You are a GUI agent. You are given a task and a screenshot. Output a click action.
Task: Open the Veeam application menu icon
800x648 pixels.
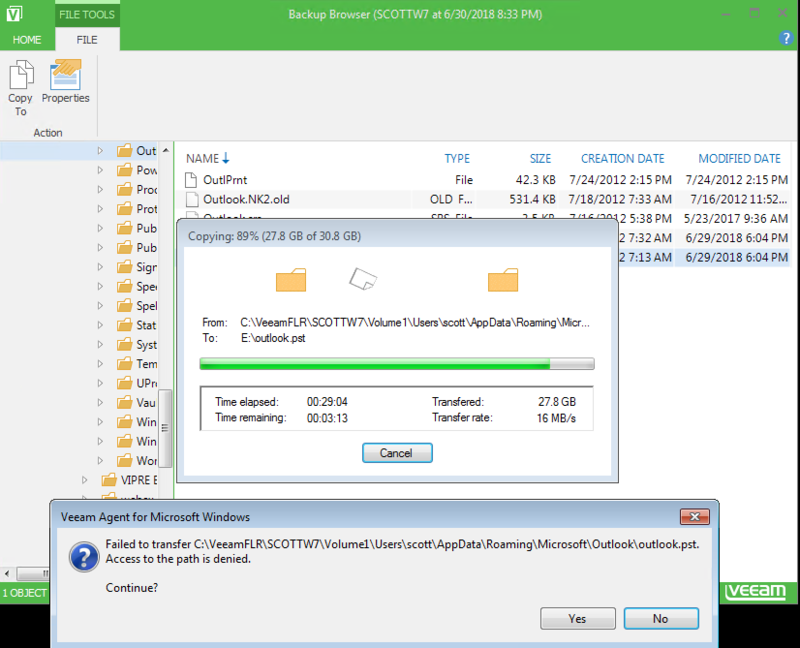tap(13, 14)
